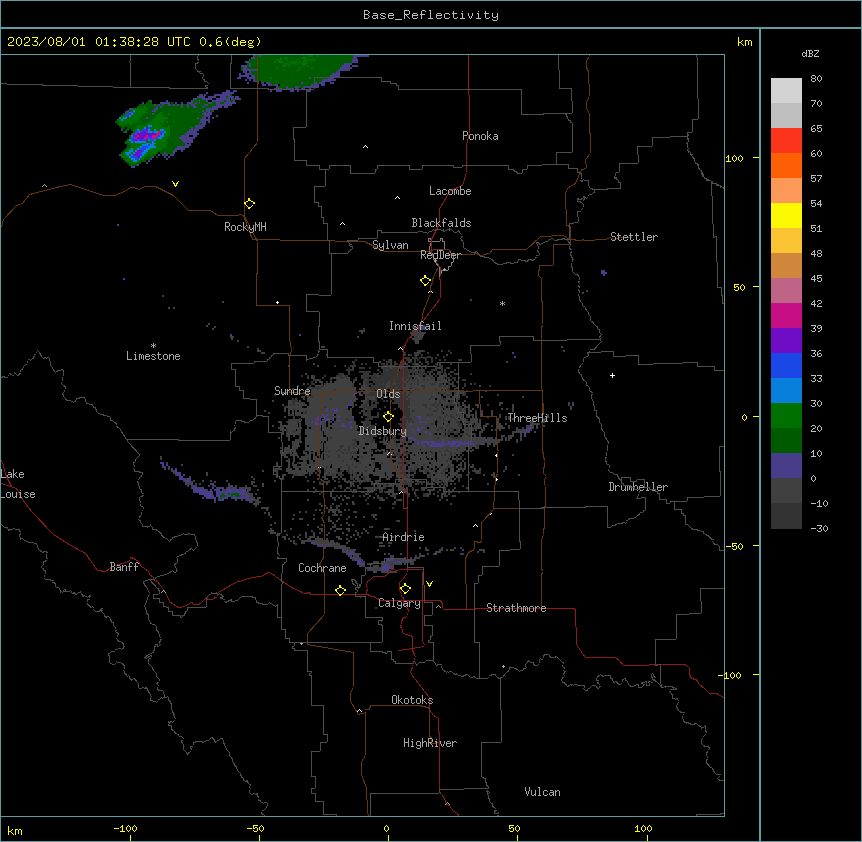Click the Olds label
The height and width of the screenshot is (842, 862).
(x=388, y=394)
